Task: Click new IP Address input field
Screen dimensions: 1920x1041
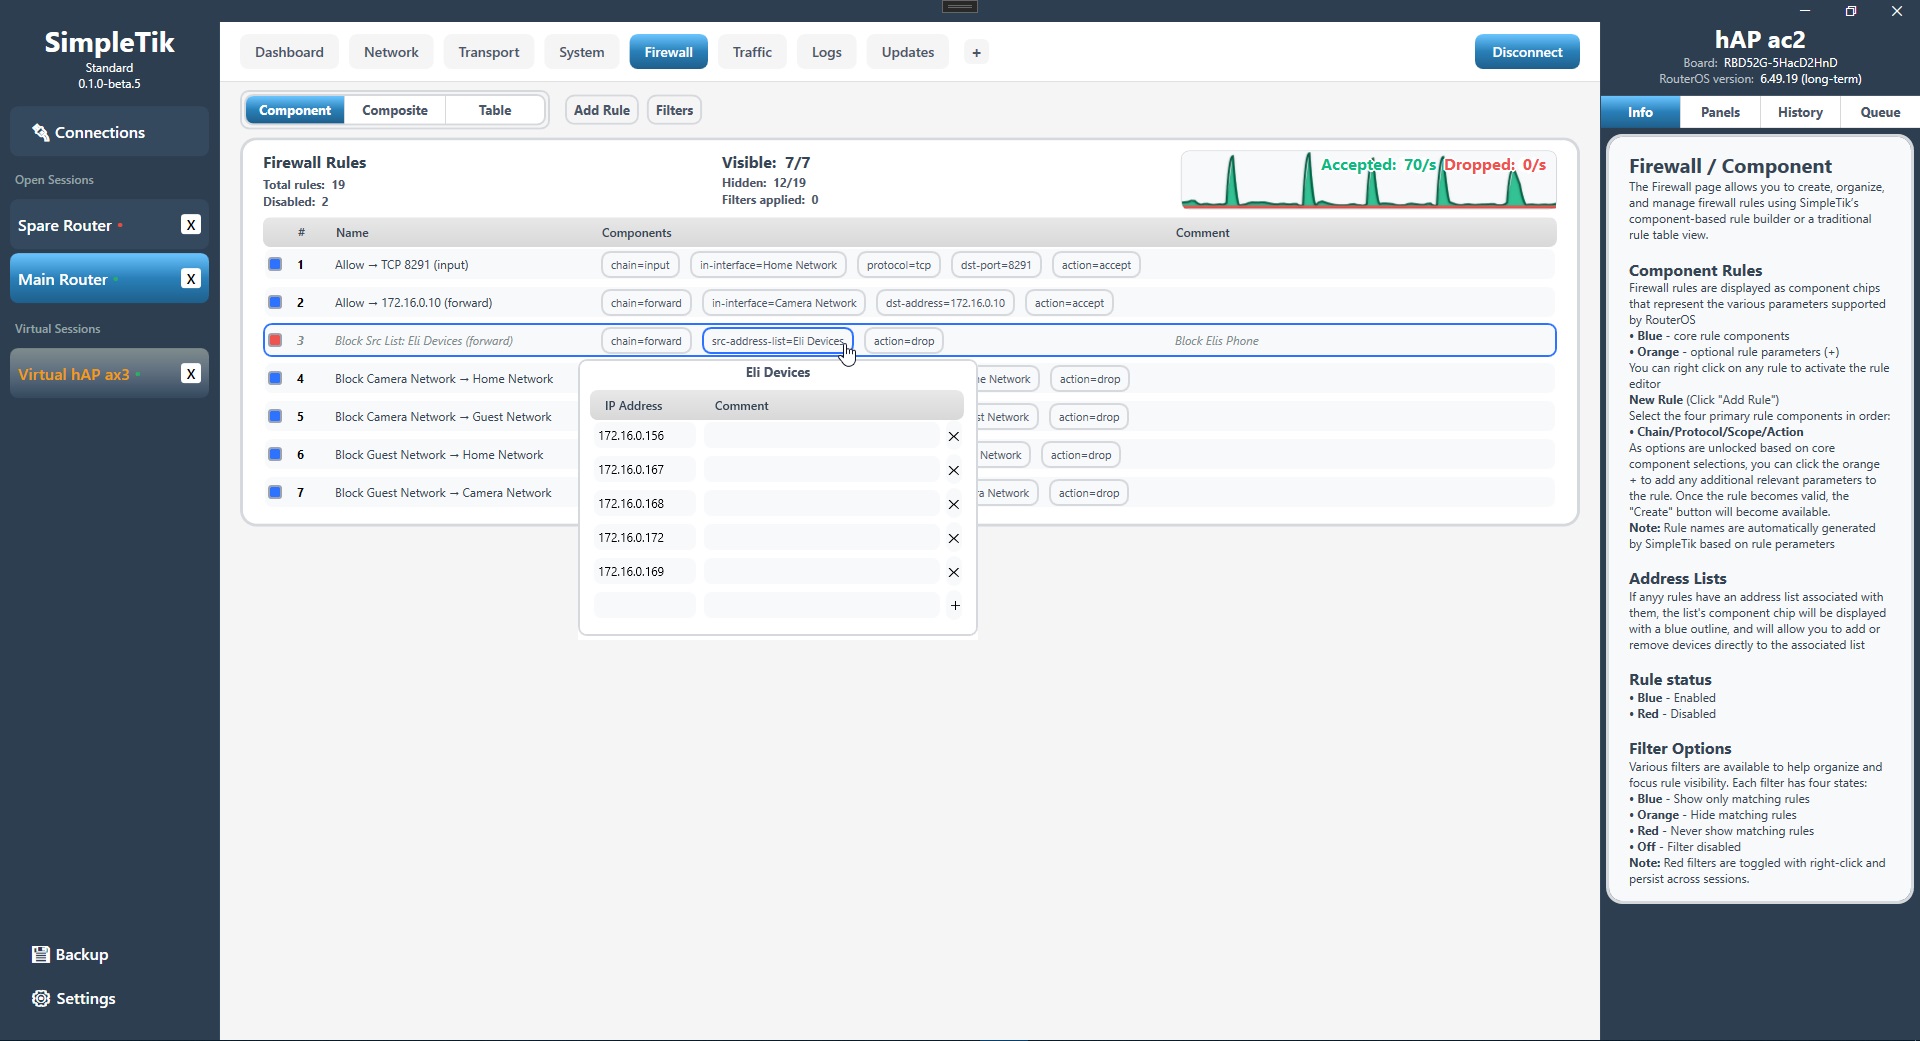Action: pyautogui.click(x=645, y=605)
